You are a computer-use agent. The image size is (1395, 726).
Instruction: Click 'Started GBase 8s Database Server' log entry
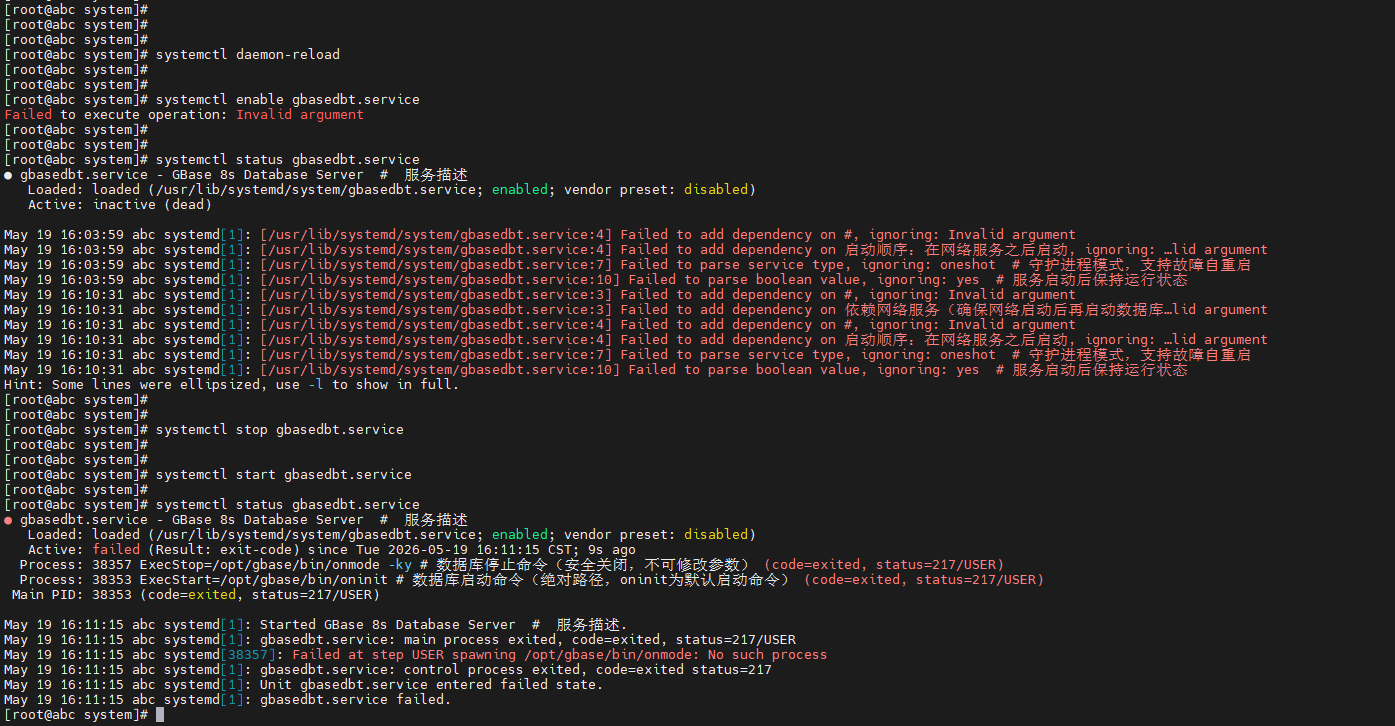(x=316, y=625)
